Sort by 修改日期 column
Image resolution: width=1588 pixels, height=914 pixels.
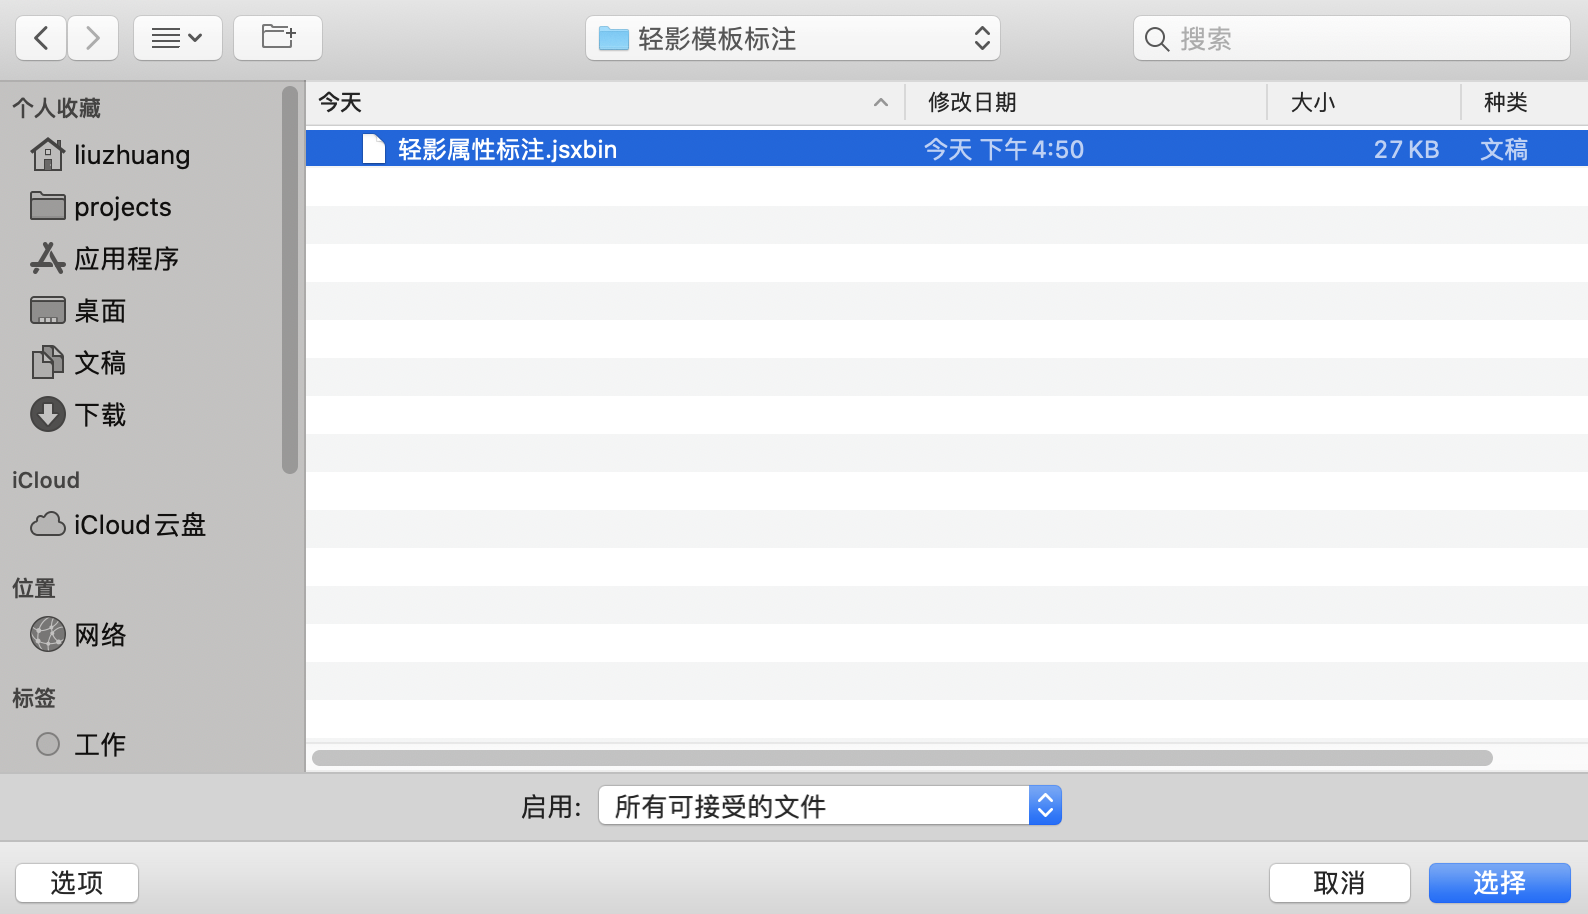(x=1086, y=102)
